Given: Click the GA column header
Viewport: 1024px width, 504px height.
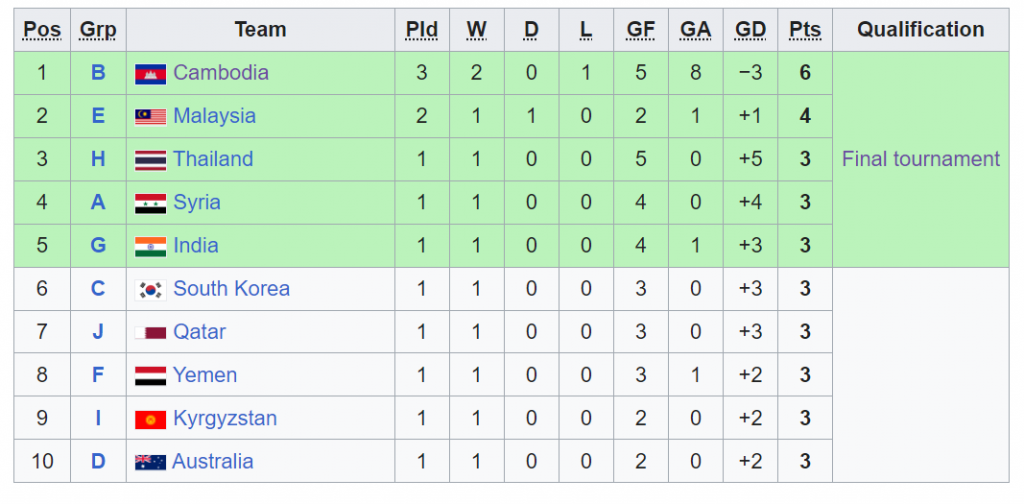Looking at the screenshot, I should pos(696,30).
